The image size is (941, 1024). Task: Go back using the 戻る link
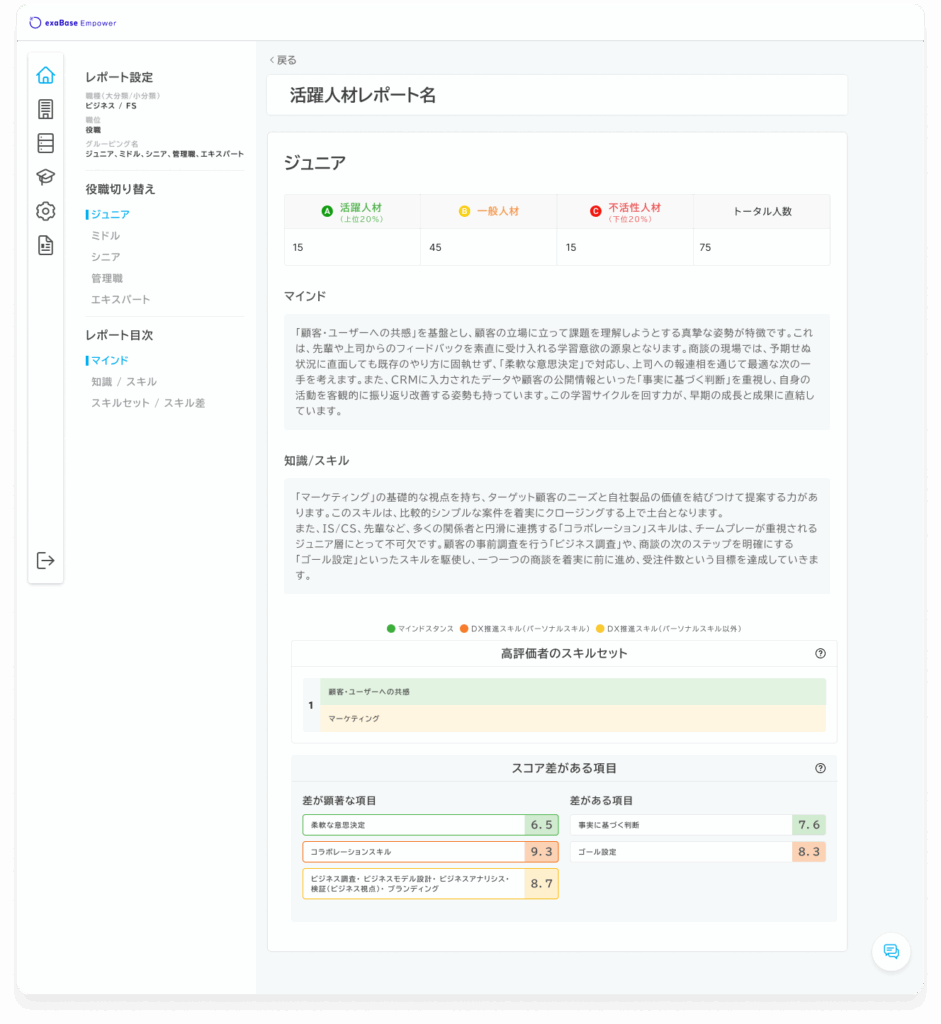point(283,60)
